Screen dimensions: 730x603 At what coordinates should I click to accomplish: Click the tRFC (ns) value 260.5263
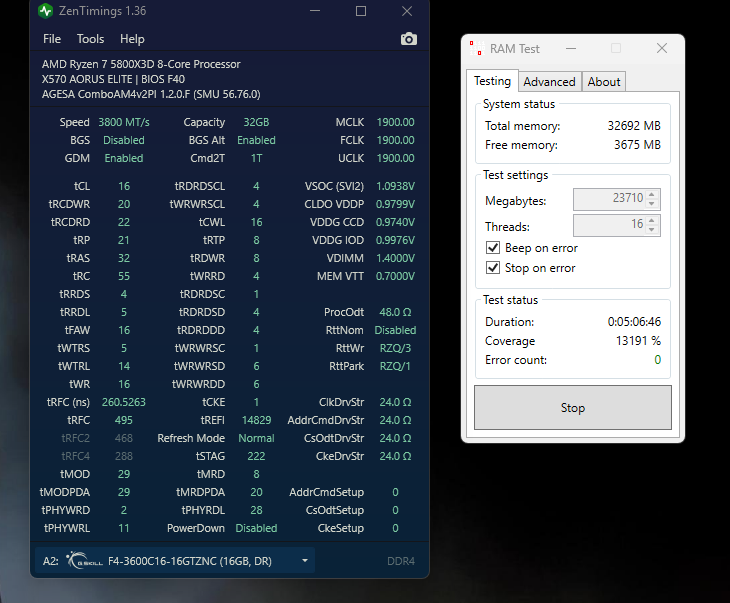124,402
